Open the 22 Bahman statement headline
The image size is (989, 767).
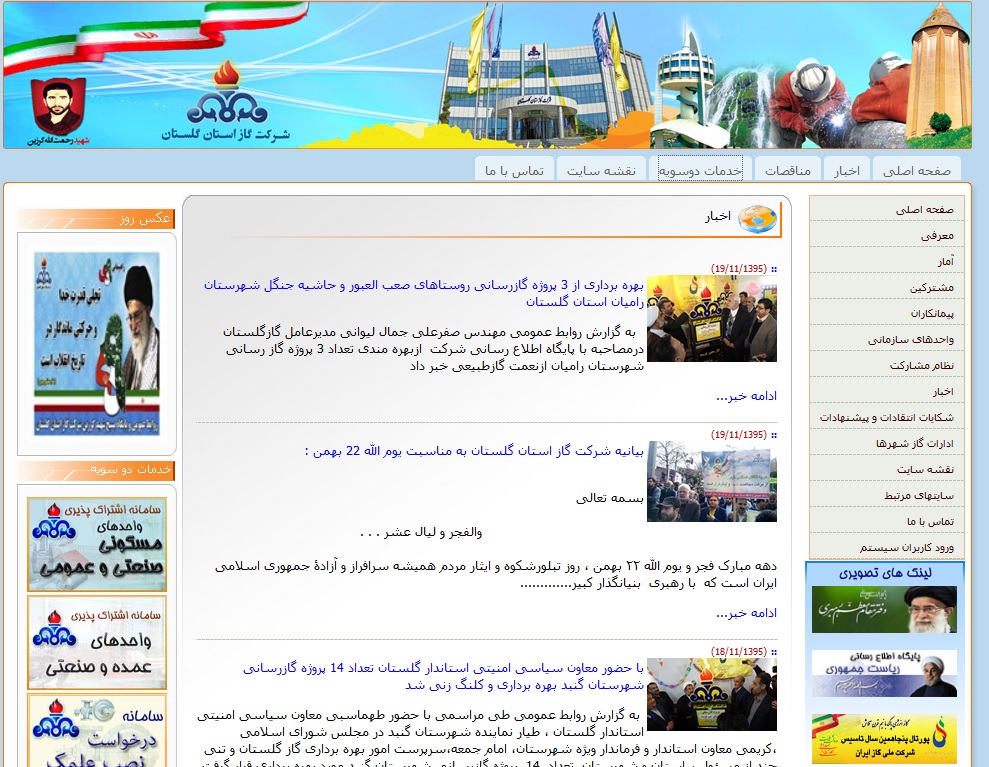[x=474, y=451]
